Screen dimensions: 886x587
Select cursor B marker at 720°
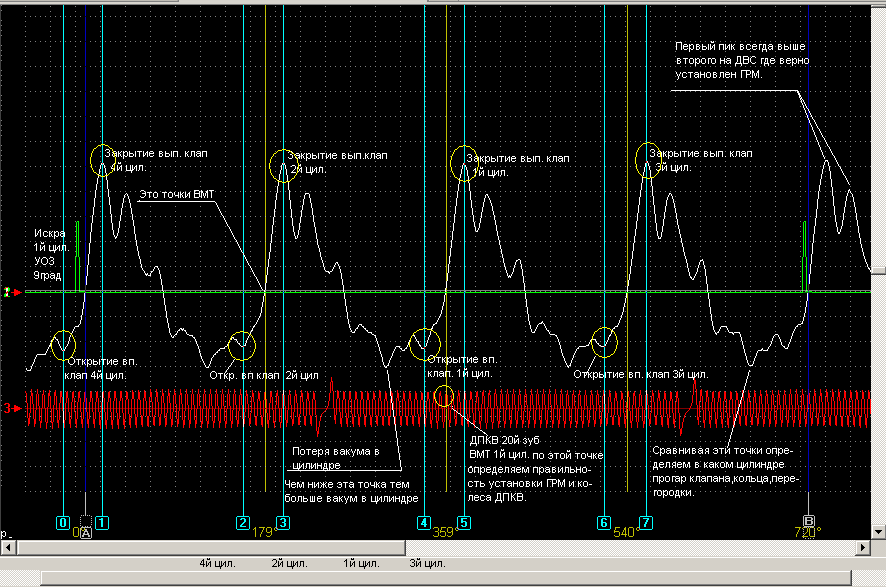809,522
